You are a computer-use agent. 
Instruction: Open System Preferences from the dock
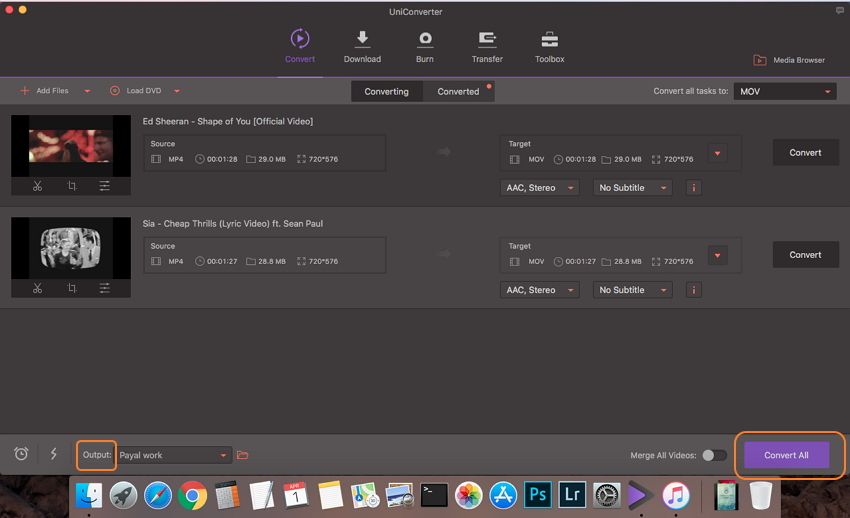click(x=607, y=495)
